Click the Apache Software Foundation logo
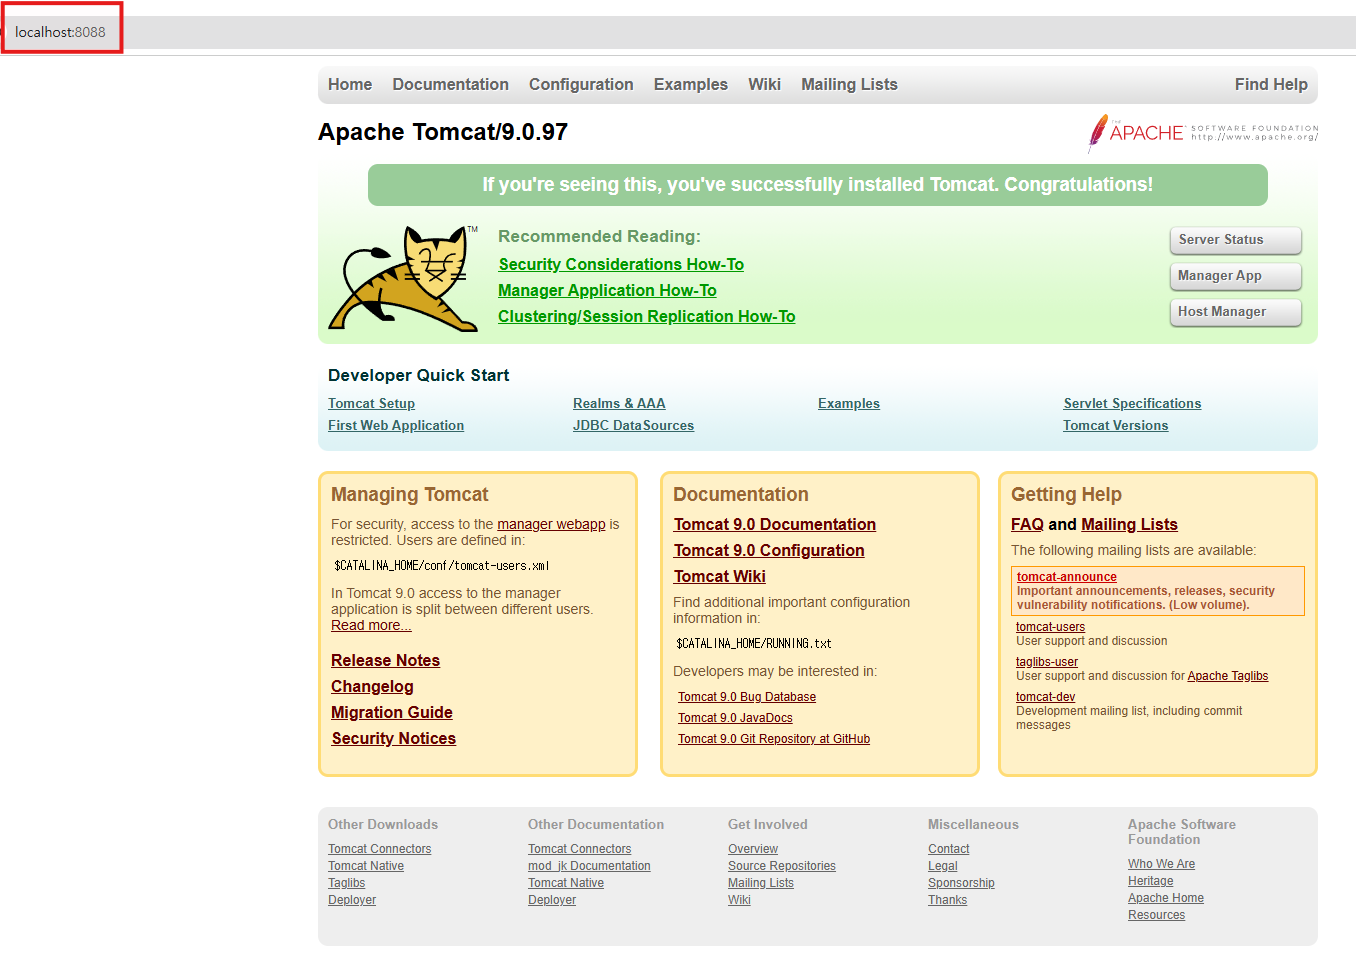The image size is (1356, 966). [x=1203, y=133]
